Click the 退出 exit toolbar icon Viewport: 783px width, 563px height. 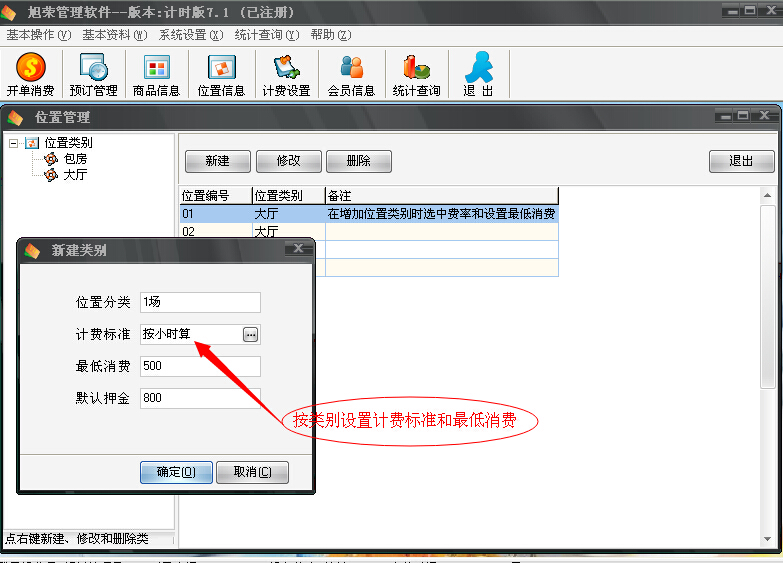pyautogui.click(x=478, y=74)
